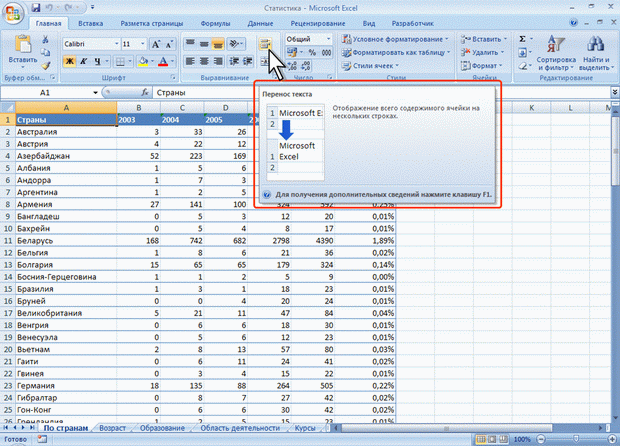The width and height of the screenshot is (620, 446).
Task: Select the Format Painter brush icon
Action: tap(45, 66)
